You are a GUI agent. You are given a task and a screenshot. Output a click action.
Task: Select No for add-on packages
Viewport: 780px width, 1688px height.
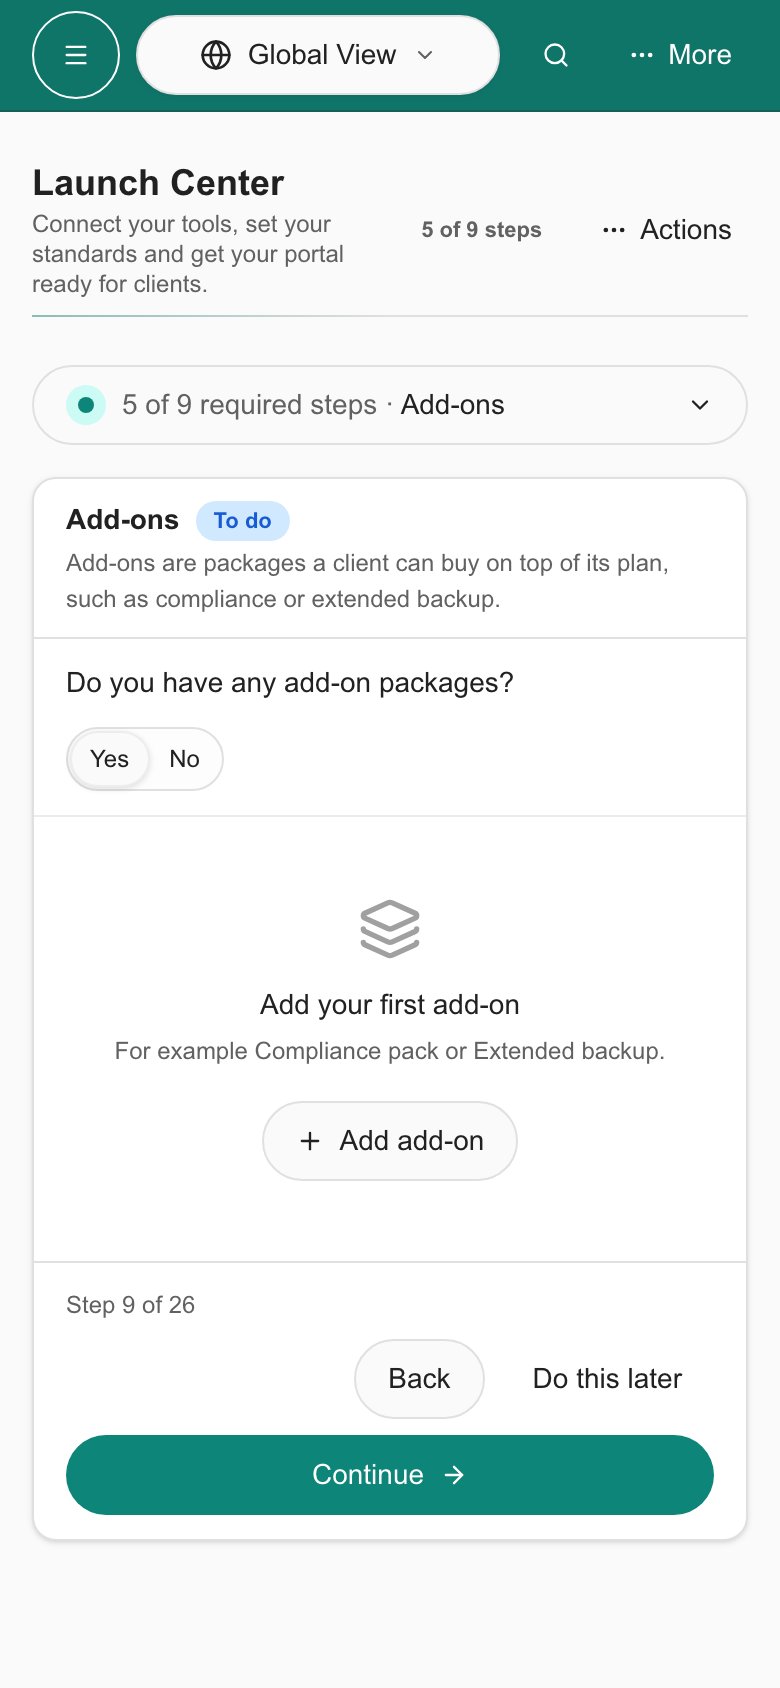point(185,759)
